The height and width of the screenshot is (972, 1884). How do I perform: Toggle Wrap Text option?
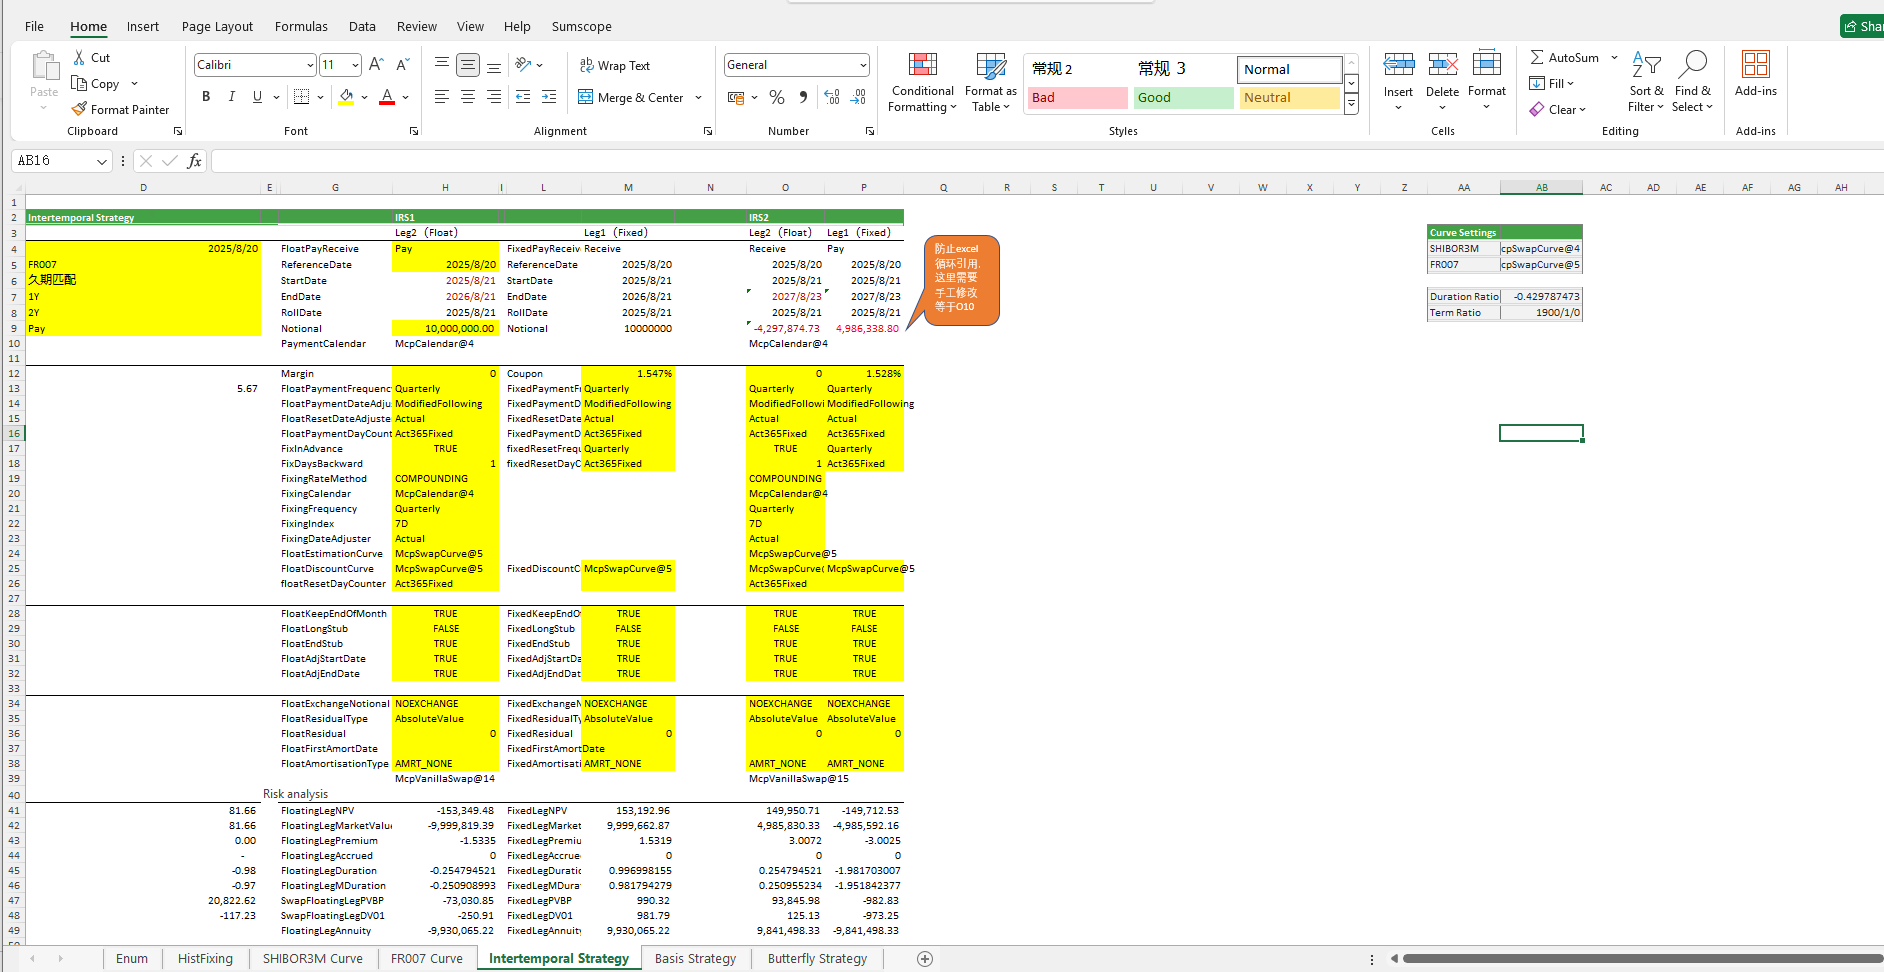click(615, 65)
